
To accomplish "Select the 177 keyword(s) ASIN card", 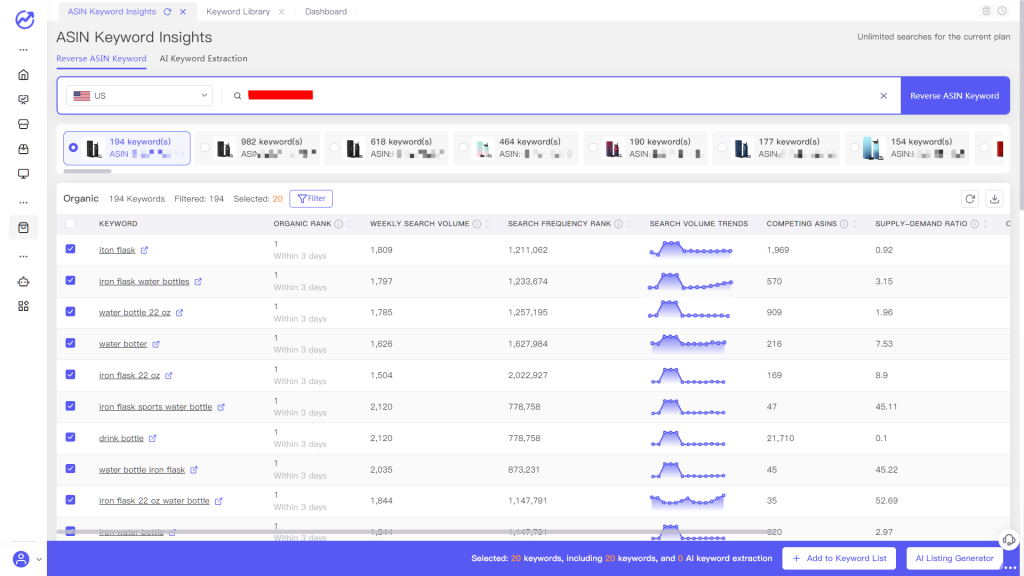I will [775, 148].
